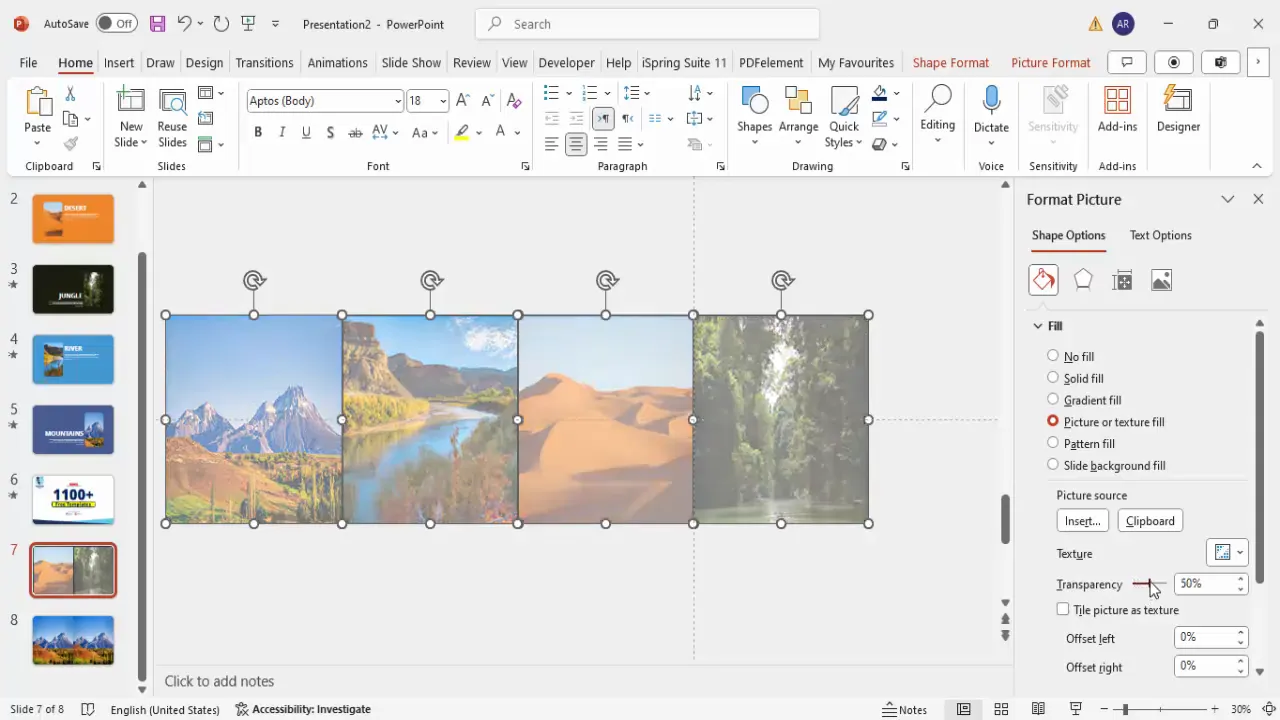This screenshot has width=1280, height=720.
Task: Enable Tile picture as texture checkbox
Action: (1063, 609)
